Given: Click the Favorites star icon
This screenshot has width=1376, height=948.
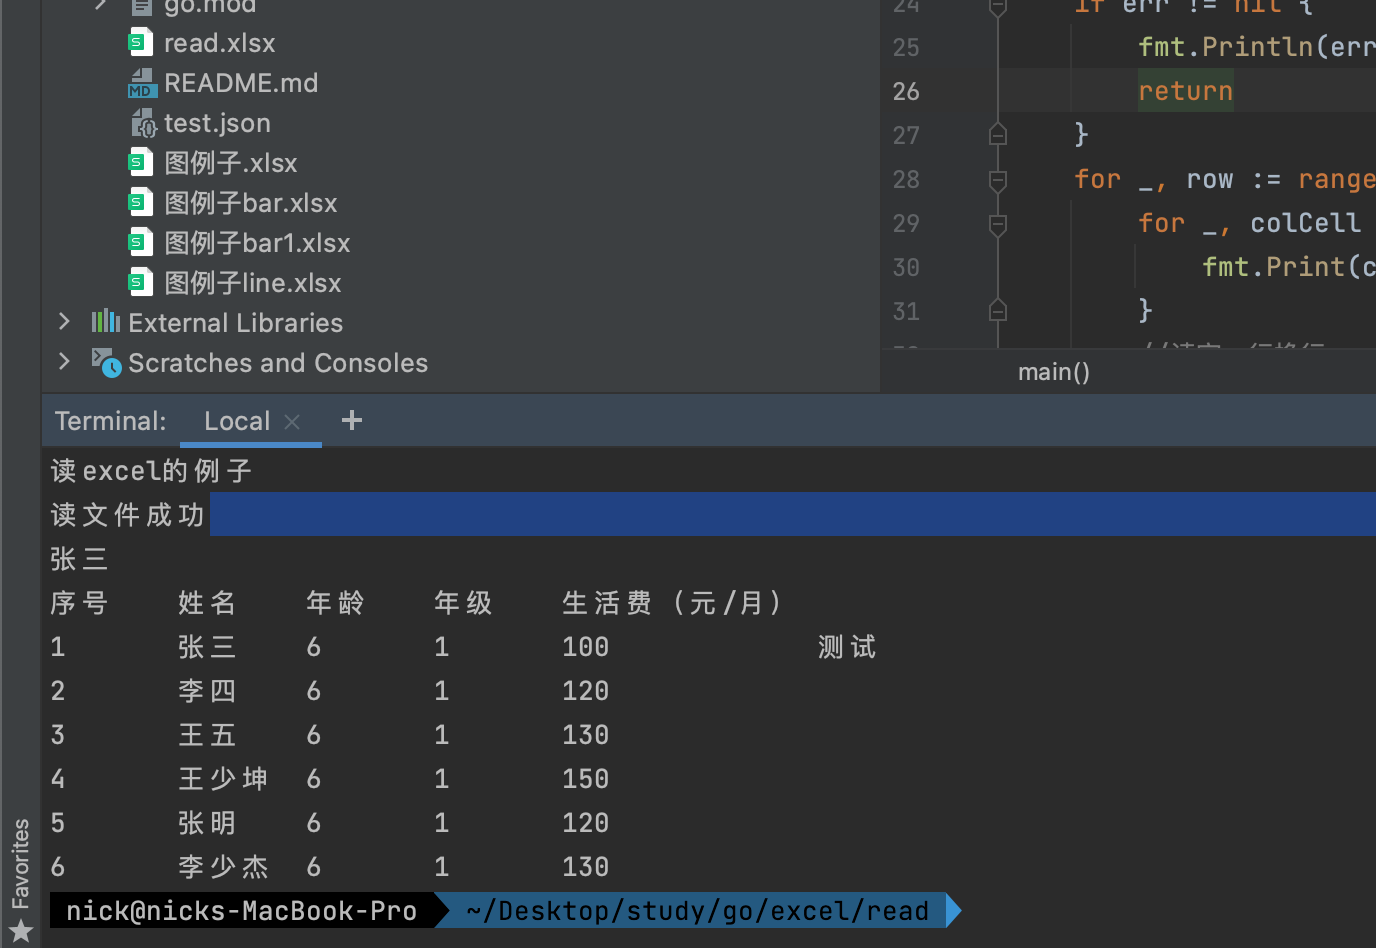Looking at the screenshot, I should coord(21,932).
